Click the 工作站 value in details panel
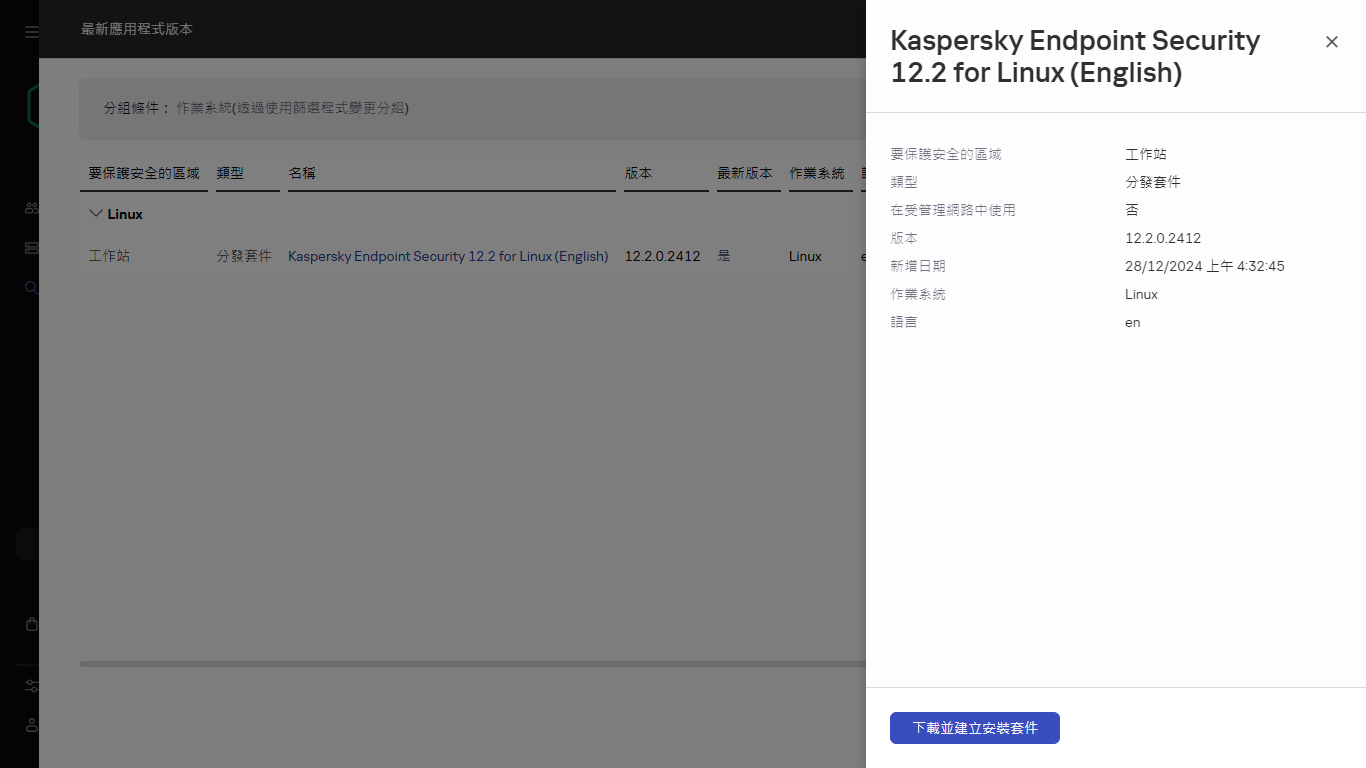1366x768 pixels. tap(1146, 154)
